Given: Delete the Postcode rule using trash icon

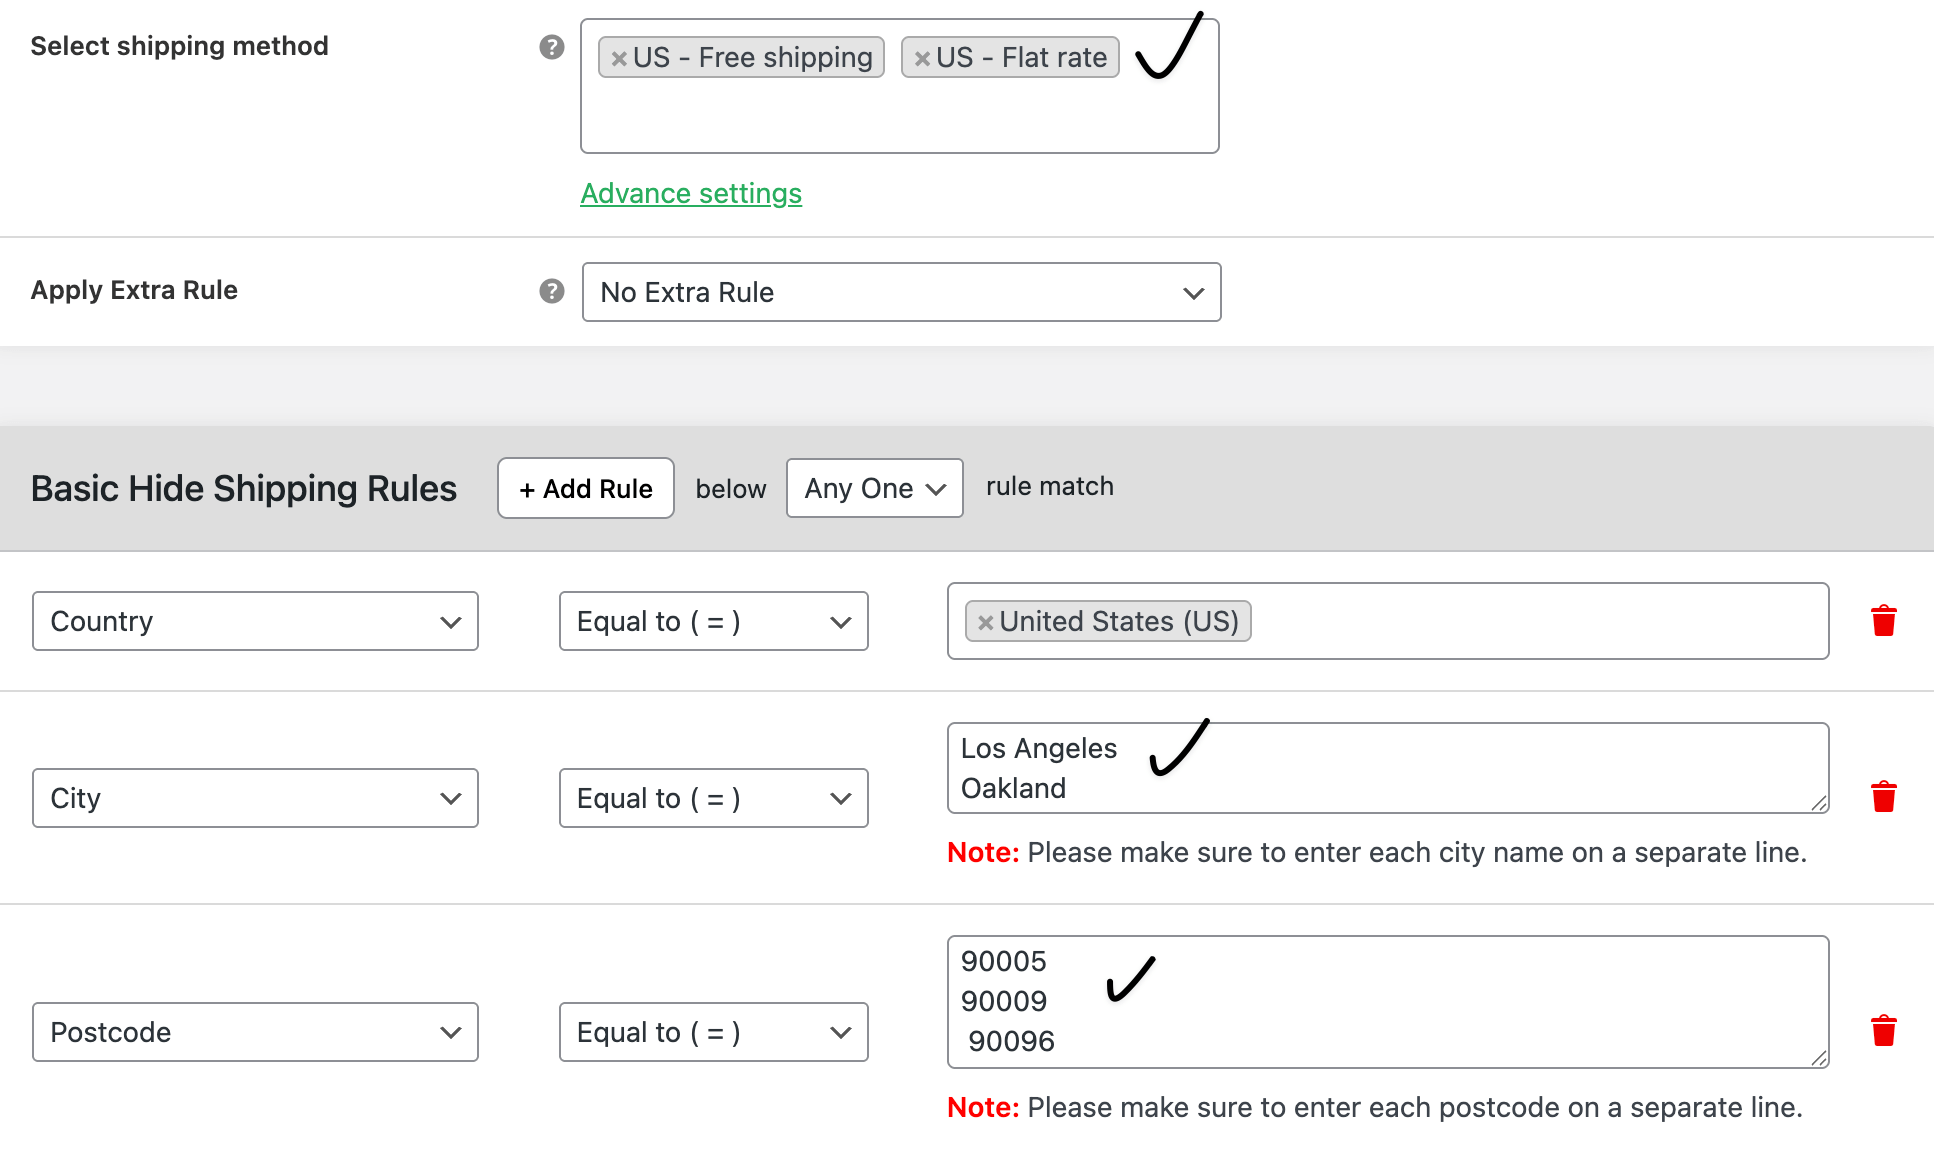Looking at the screenshot, I should pyautogui.click(x=1884, y=1030).
